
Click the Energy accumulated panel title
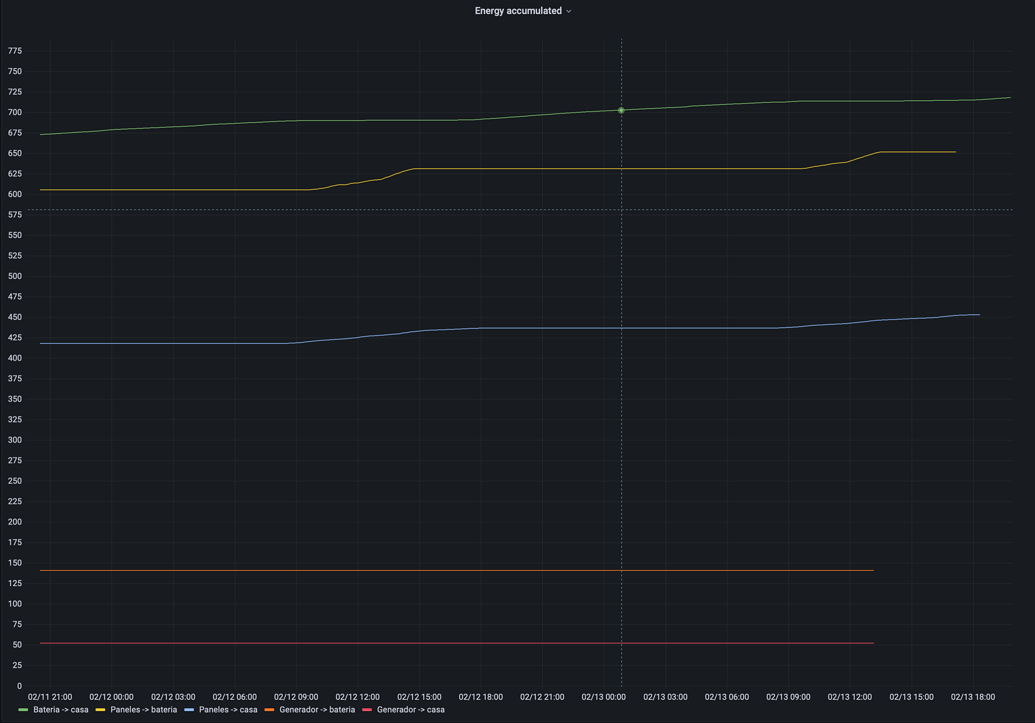click(x=517, y=11)
